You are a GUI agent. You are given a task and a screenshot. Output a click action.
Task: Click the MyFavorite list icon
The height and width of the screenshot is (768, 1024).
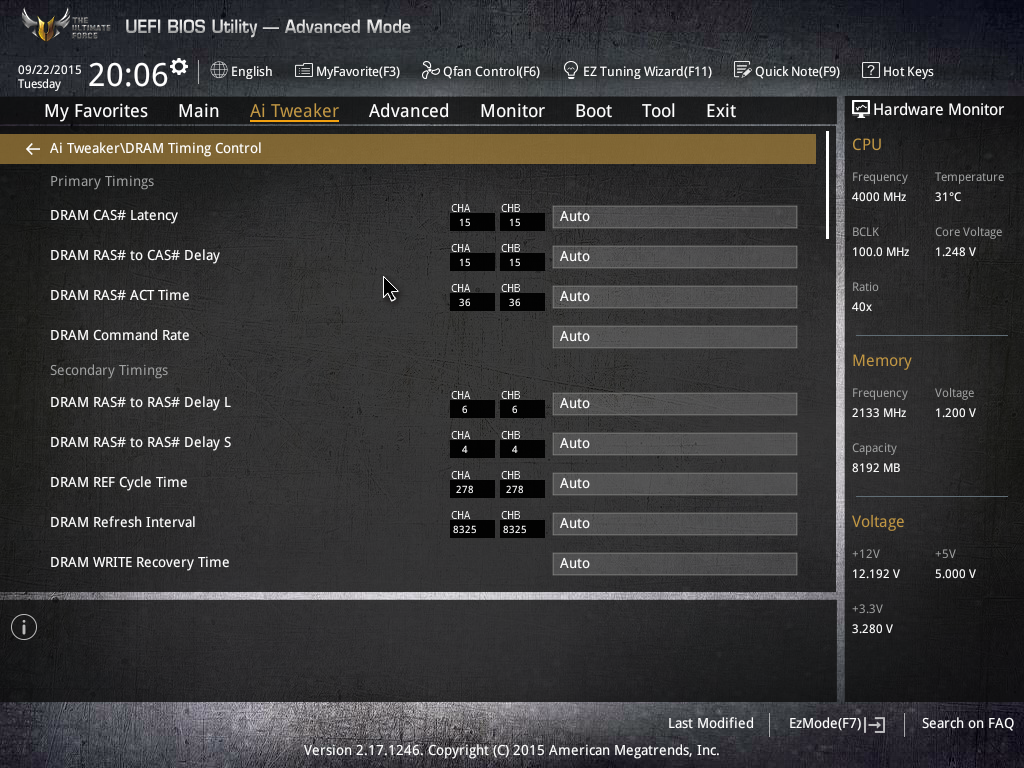(304, 71)
